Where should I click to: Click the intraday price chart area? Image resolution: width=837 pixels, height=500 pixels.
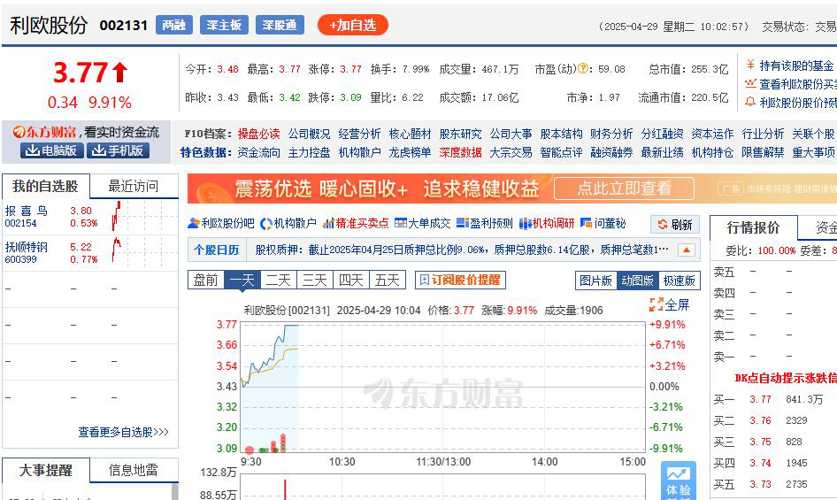443,387
